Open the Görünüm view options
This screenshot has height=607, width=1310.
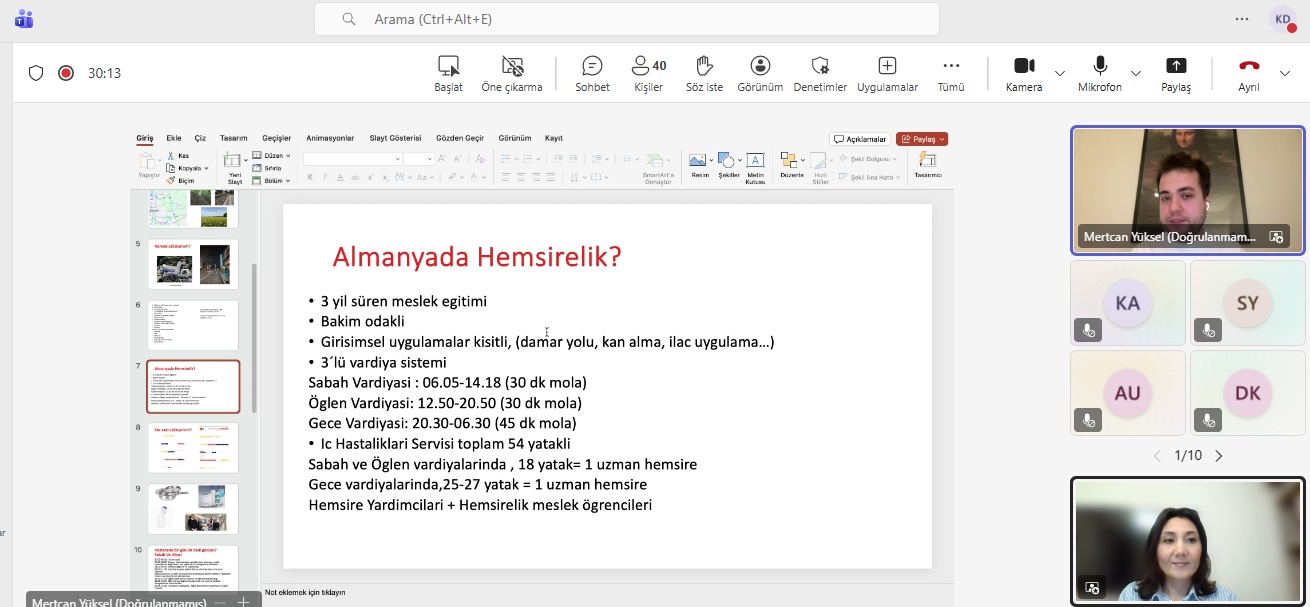[x=760, y=73]
